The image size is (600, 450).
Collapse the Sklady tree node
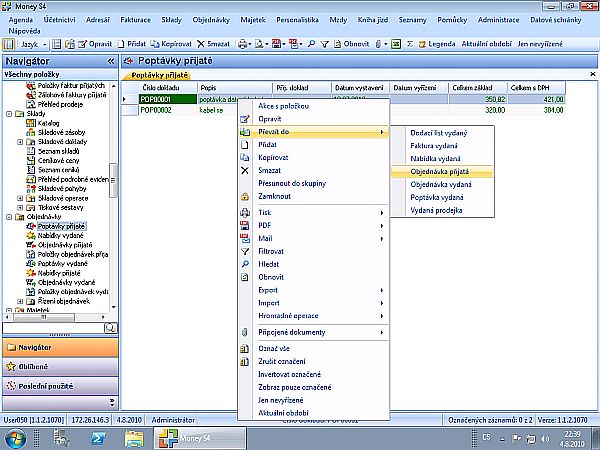pyautogui.click(x=9, y=114)
